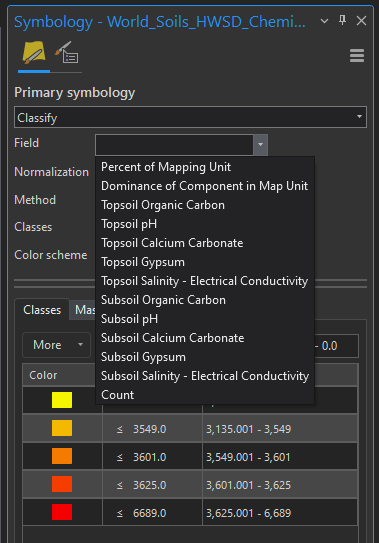Viewport: 379px width, 543px height.
Task: Click label 3,549.001 - 3,601
Action: click(x=248, y=457)
